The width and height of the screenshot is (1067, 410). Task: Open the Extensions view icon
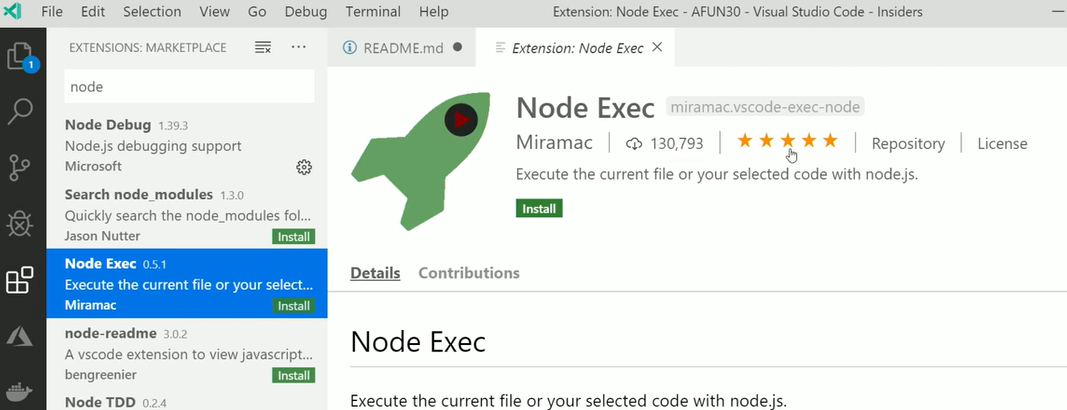click(x=20, y=279)
